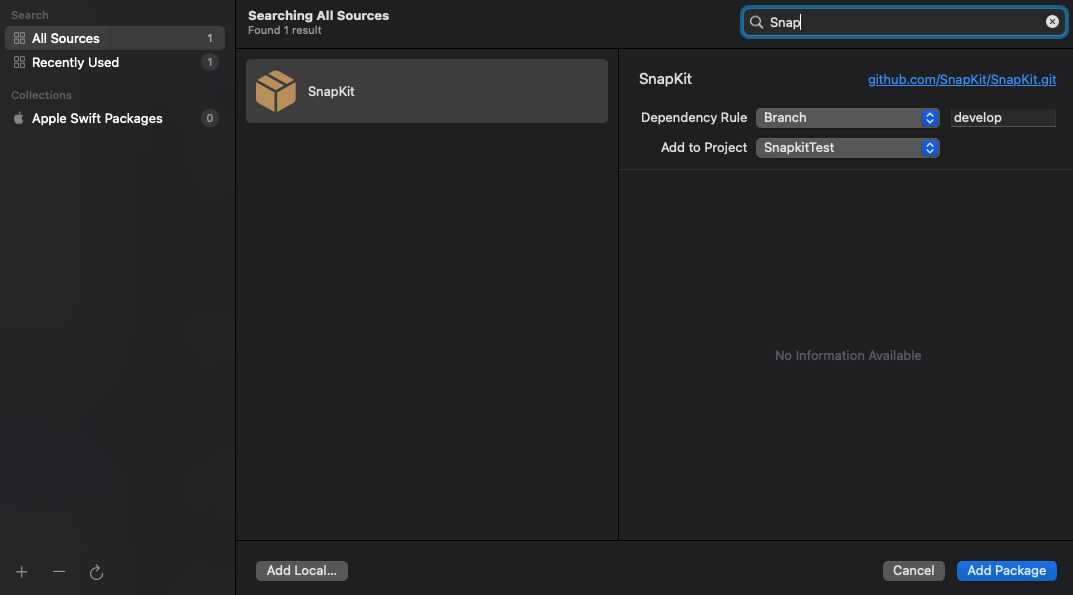This screenshot has height=595, width=1073.
Task: Click the plus icon to add collection
Action: [22, 572]
